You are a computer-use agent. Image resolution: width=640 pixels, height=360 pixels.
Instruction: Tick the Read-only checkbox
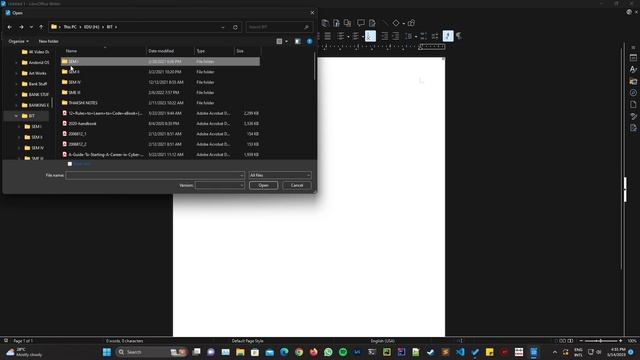click(x=70, y=164)
